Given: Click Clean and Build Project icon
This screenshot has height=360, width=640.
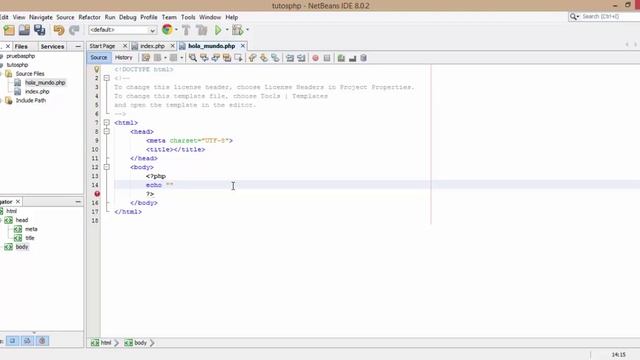Looking at the screenshot, I should (x=202, y=30).
